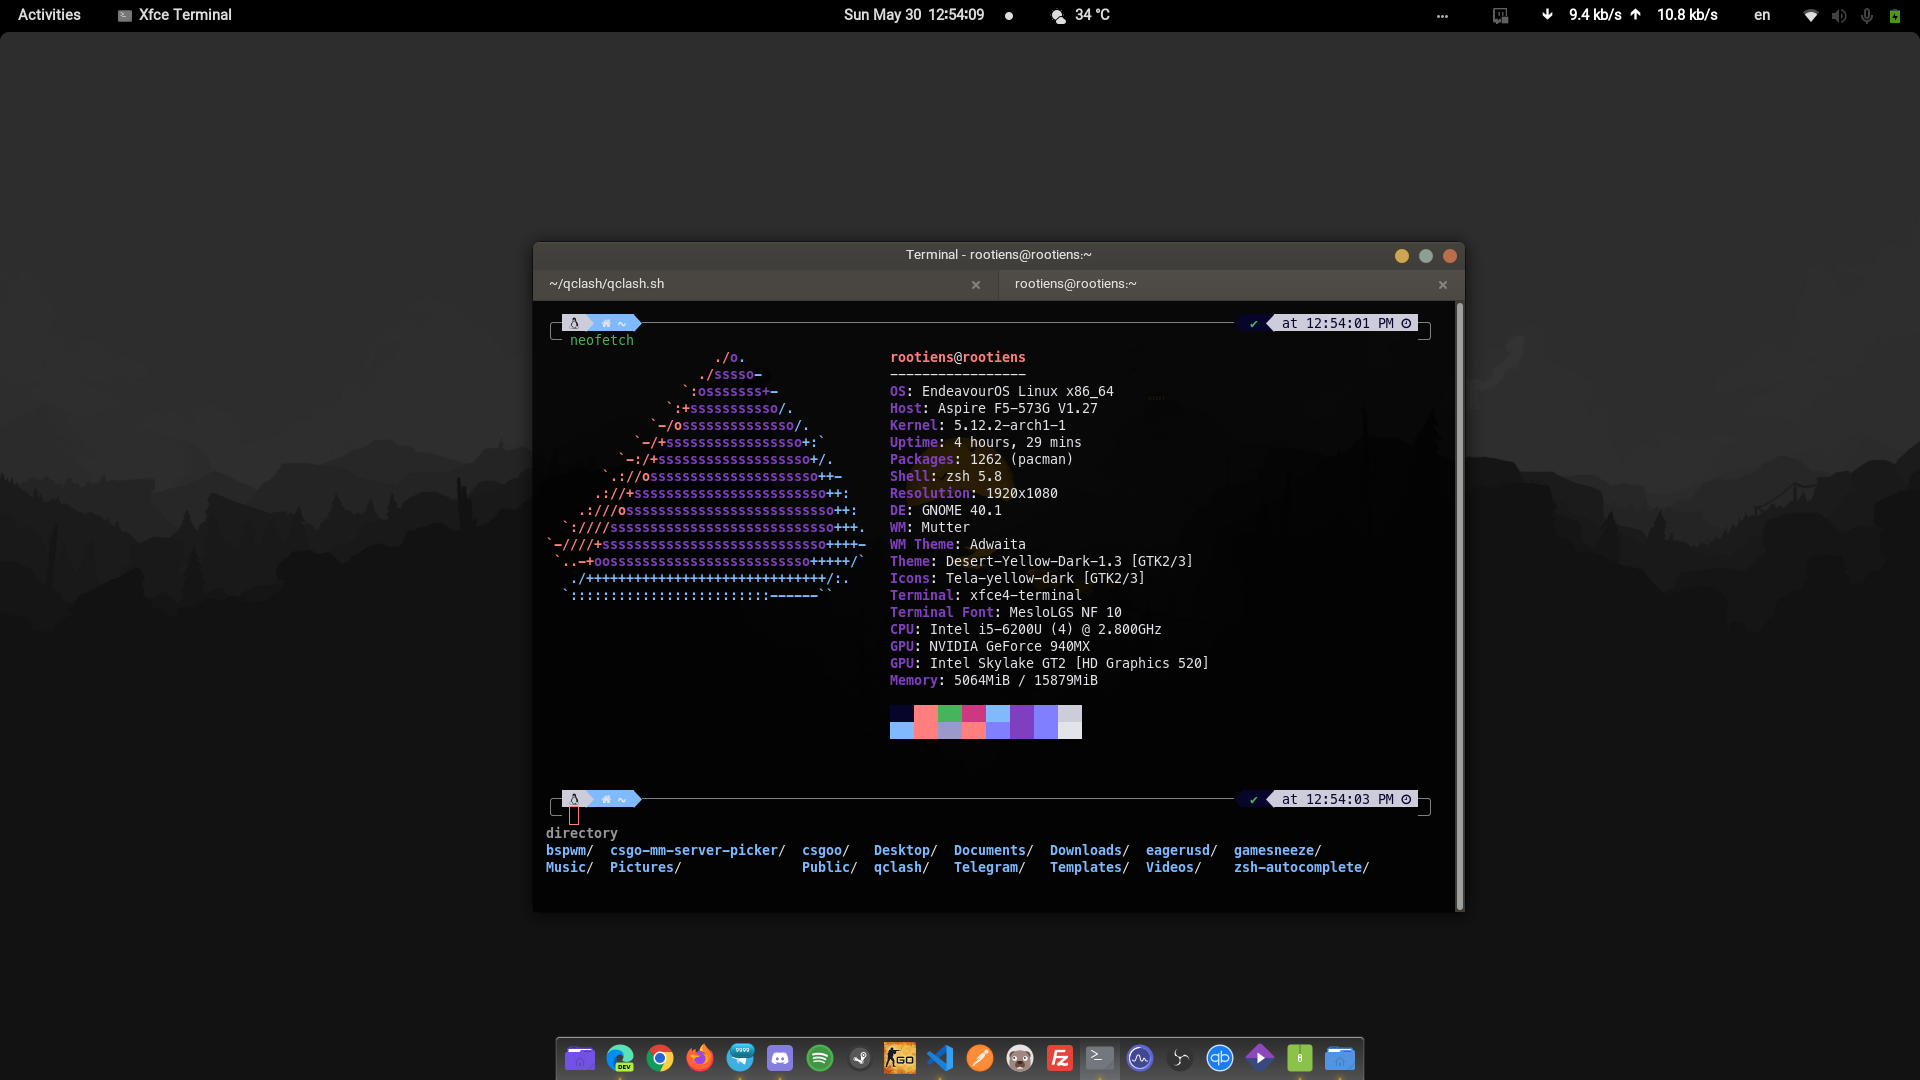Open Visual Studio Code from dock

[x=940, y=1058]
